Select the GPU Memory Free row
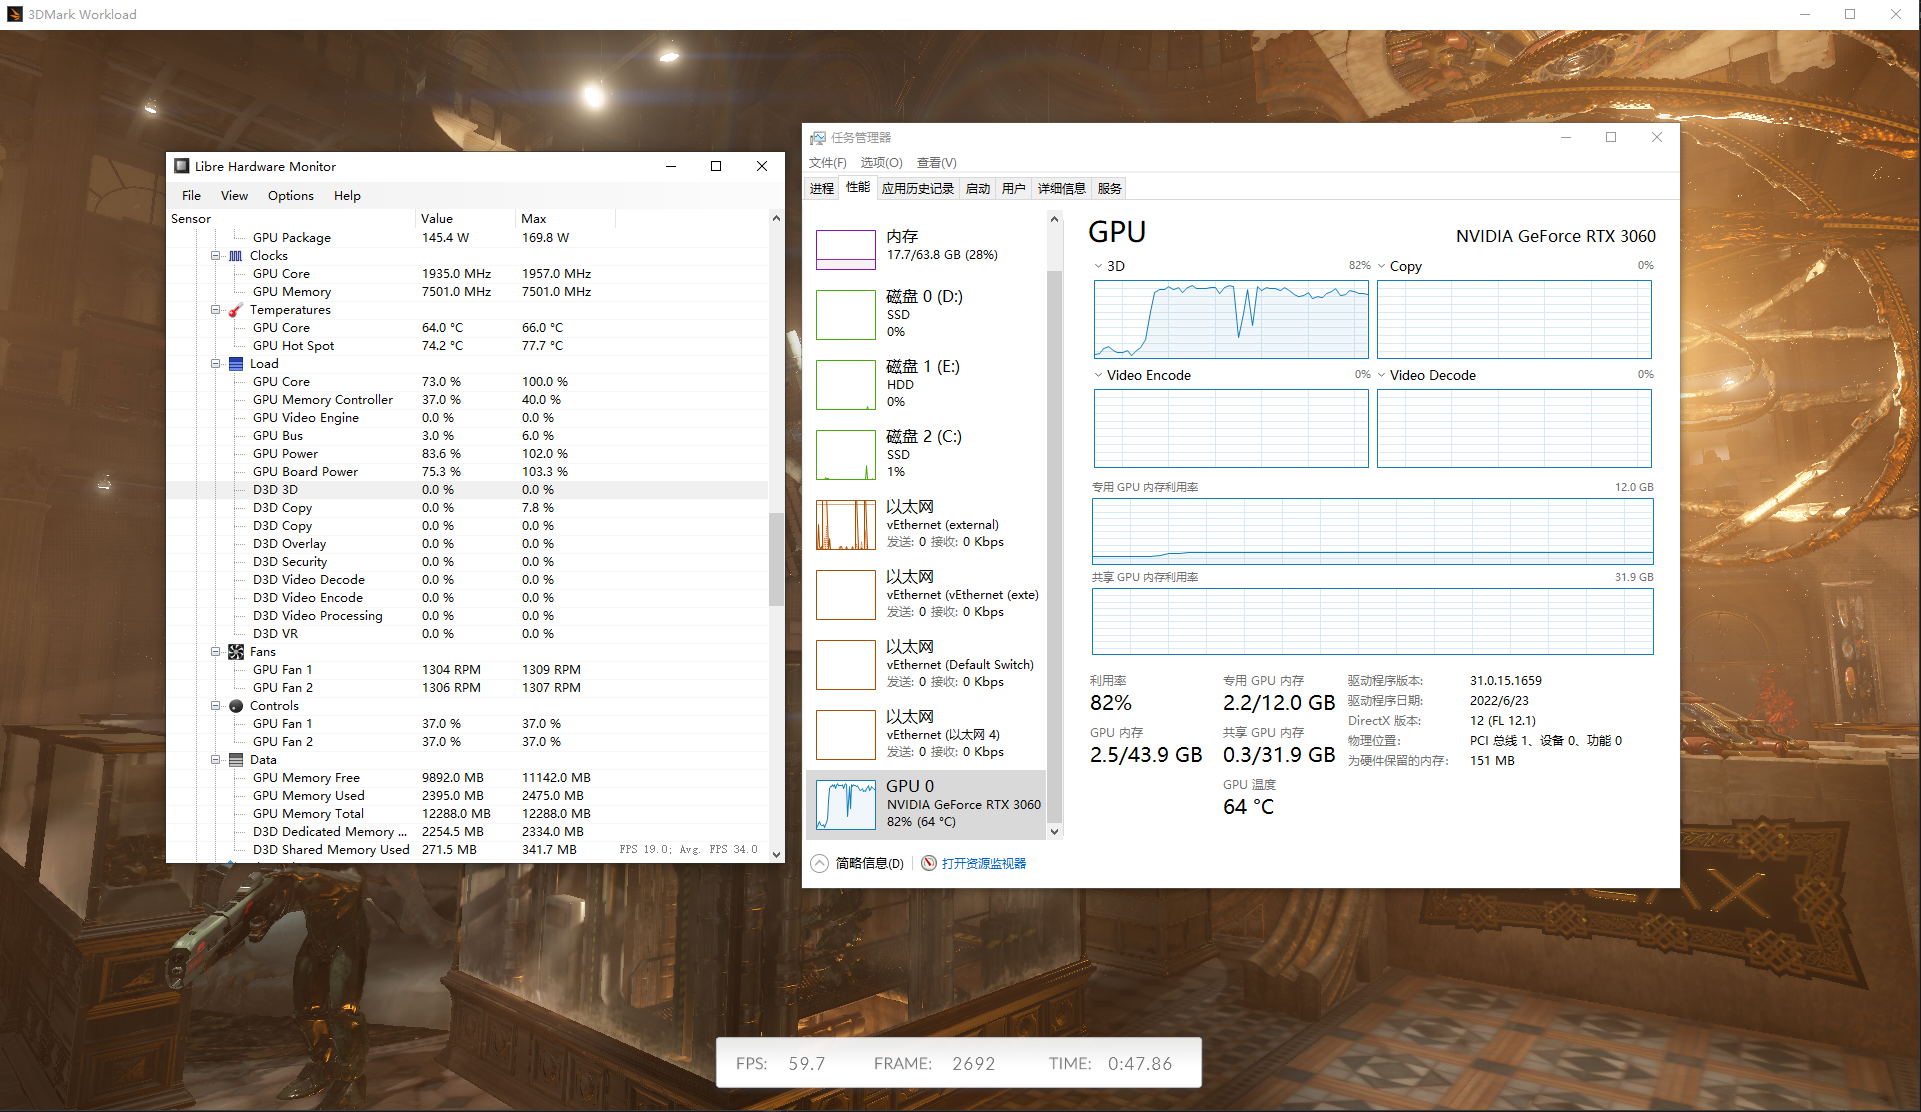1921x1112 pixels. pyautogui.click(x=467, y=778)
